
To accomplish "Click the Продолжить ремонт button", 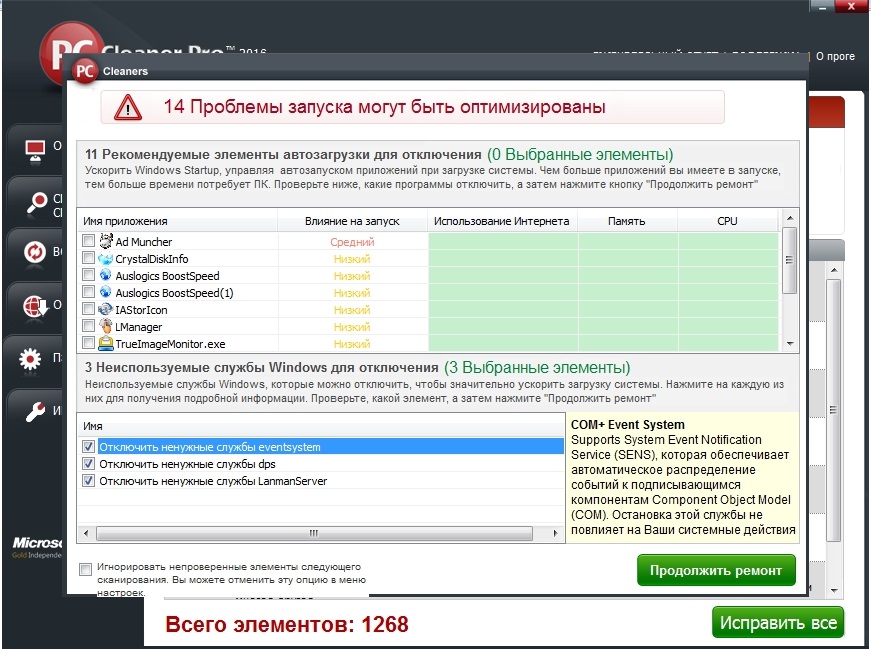I will (x=716, y=570).
